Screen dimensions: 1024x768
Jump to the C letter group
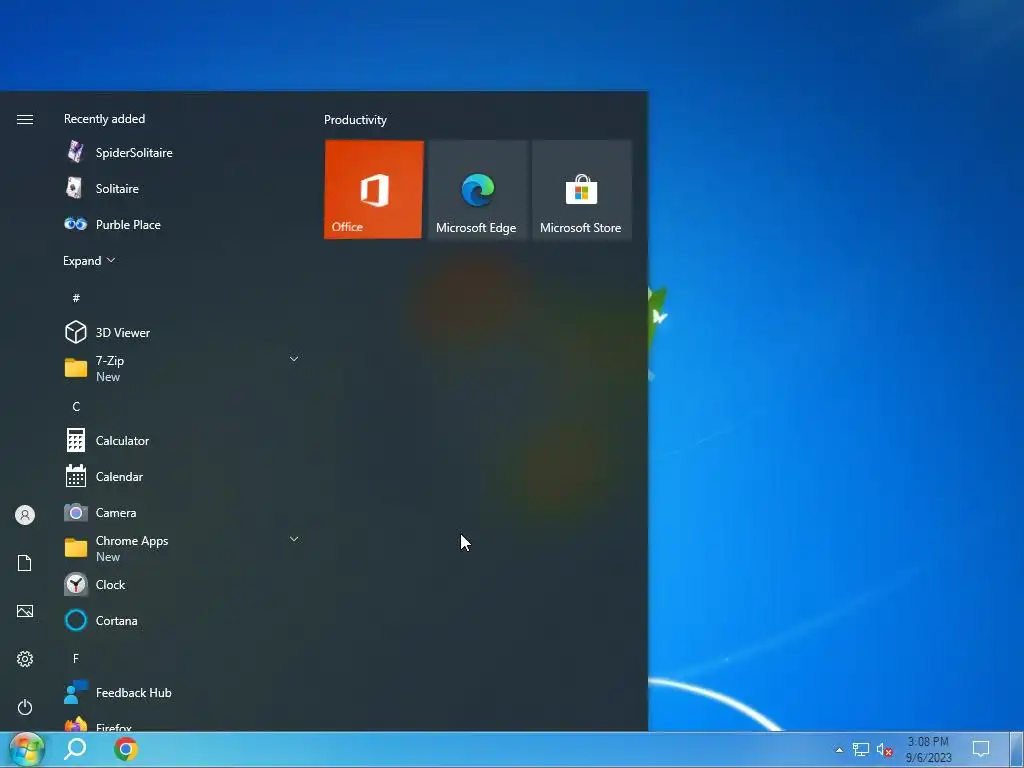coord(76,407)
